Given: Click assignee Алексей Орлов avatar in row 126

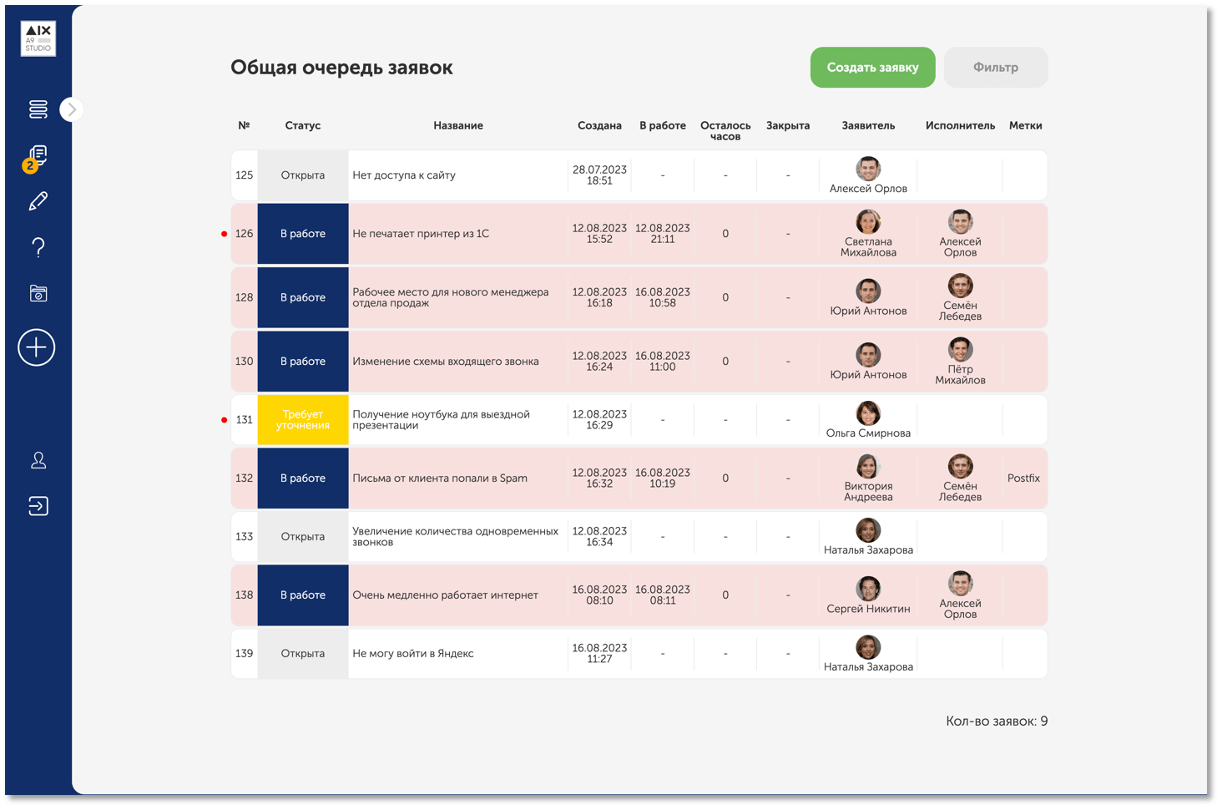Looking at the screenshot, I should click(960, 222).
